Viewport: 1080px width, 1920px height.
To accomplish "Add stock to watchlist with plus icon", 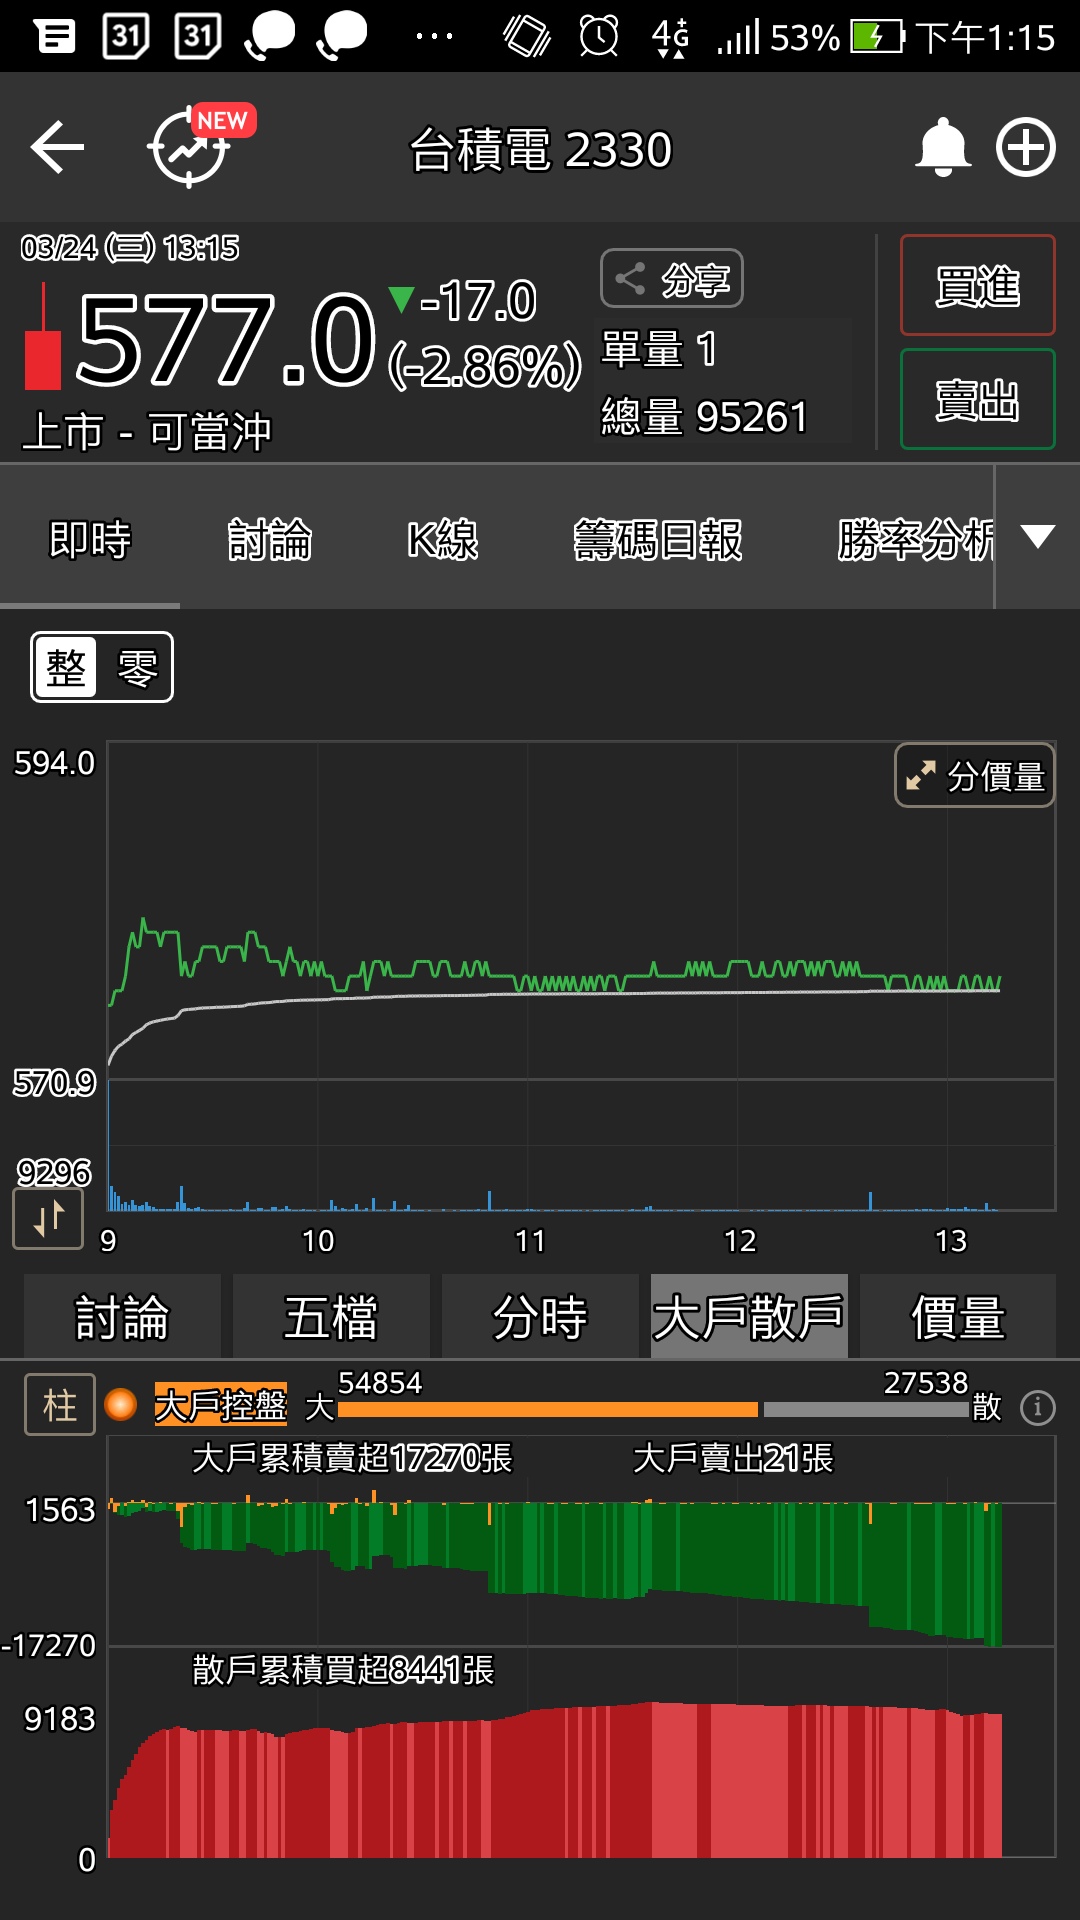I will coord(1026,148).
